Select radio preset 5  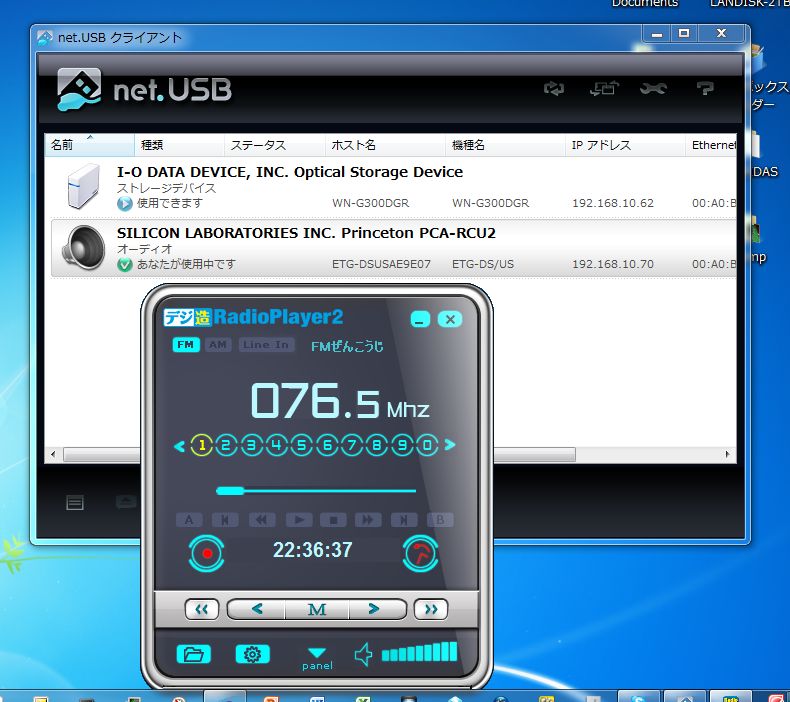point(302,445)
